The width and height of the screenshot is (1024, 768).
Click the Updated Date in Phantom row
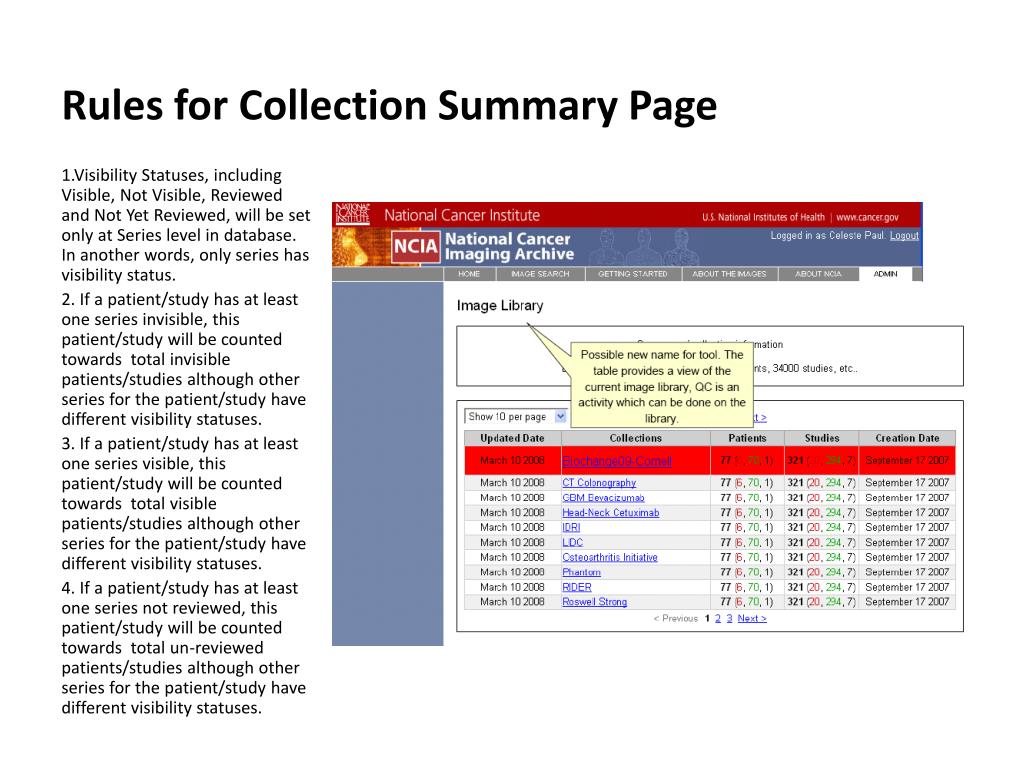point(512,572)
